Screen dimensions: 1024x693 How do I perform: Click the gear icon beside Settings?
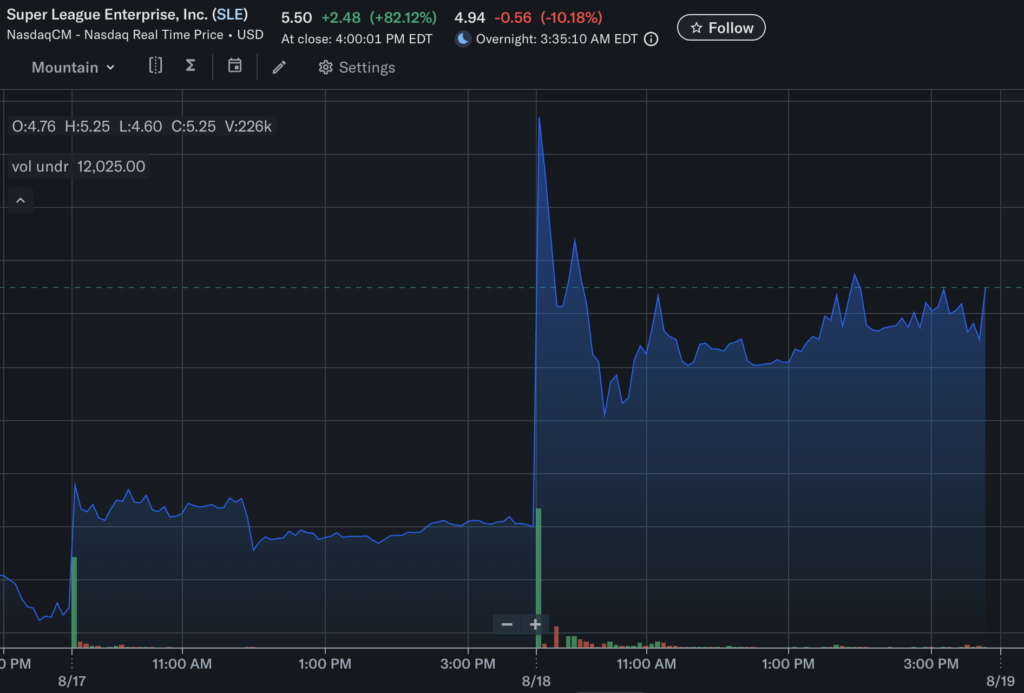pyautogui.click(x=325, y=67)
